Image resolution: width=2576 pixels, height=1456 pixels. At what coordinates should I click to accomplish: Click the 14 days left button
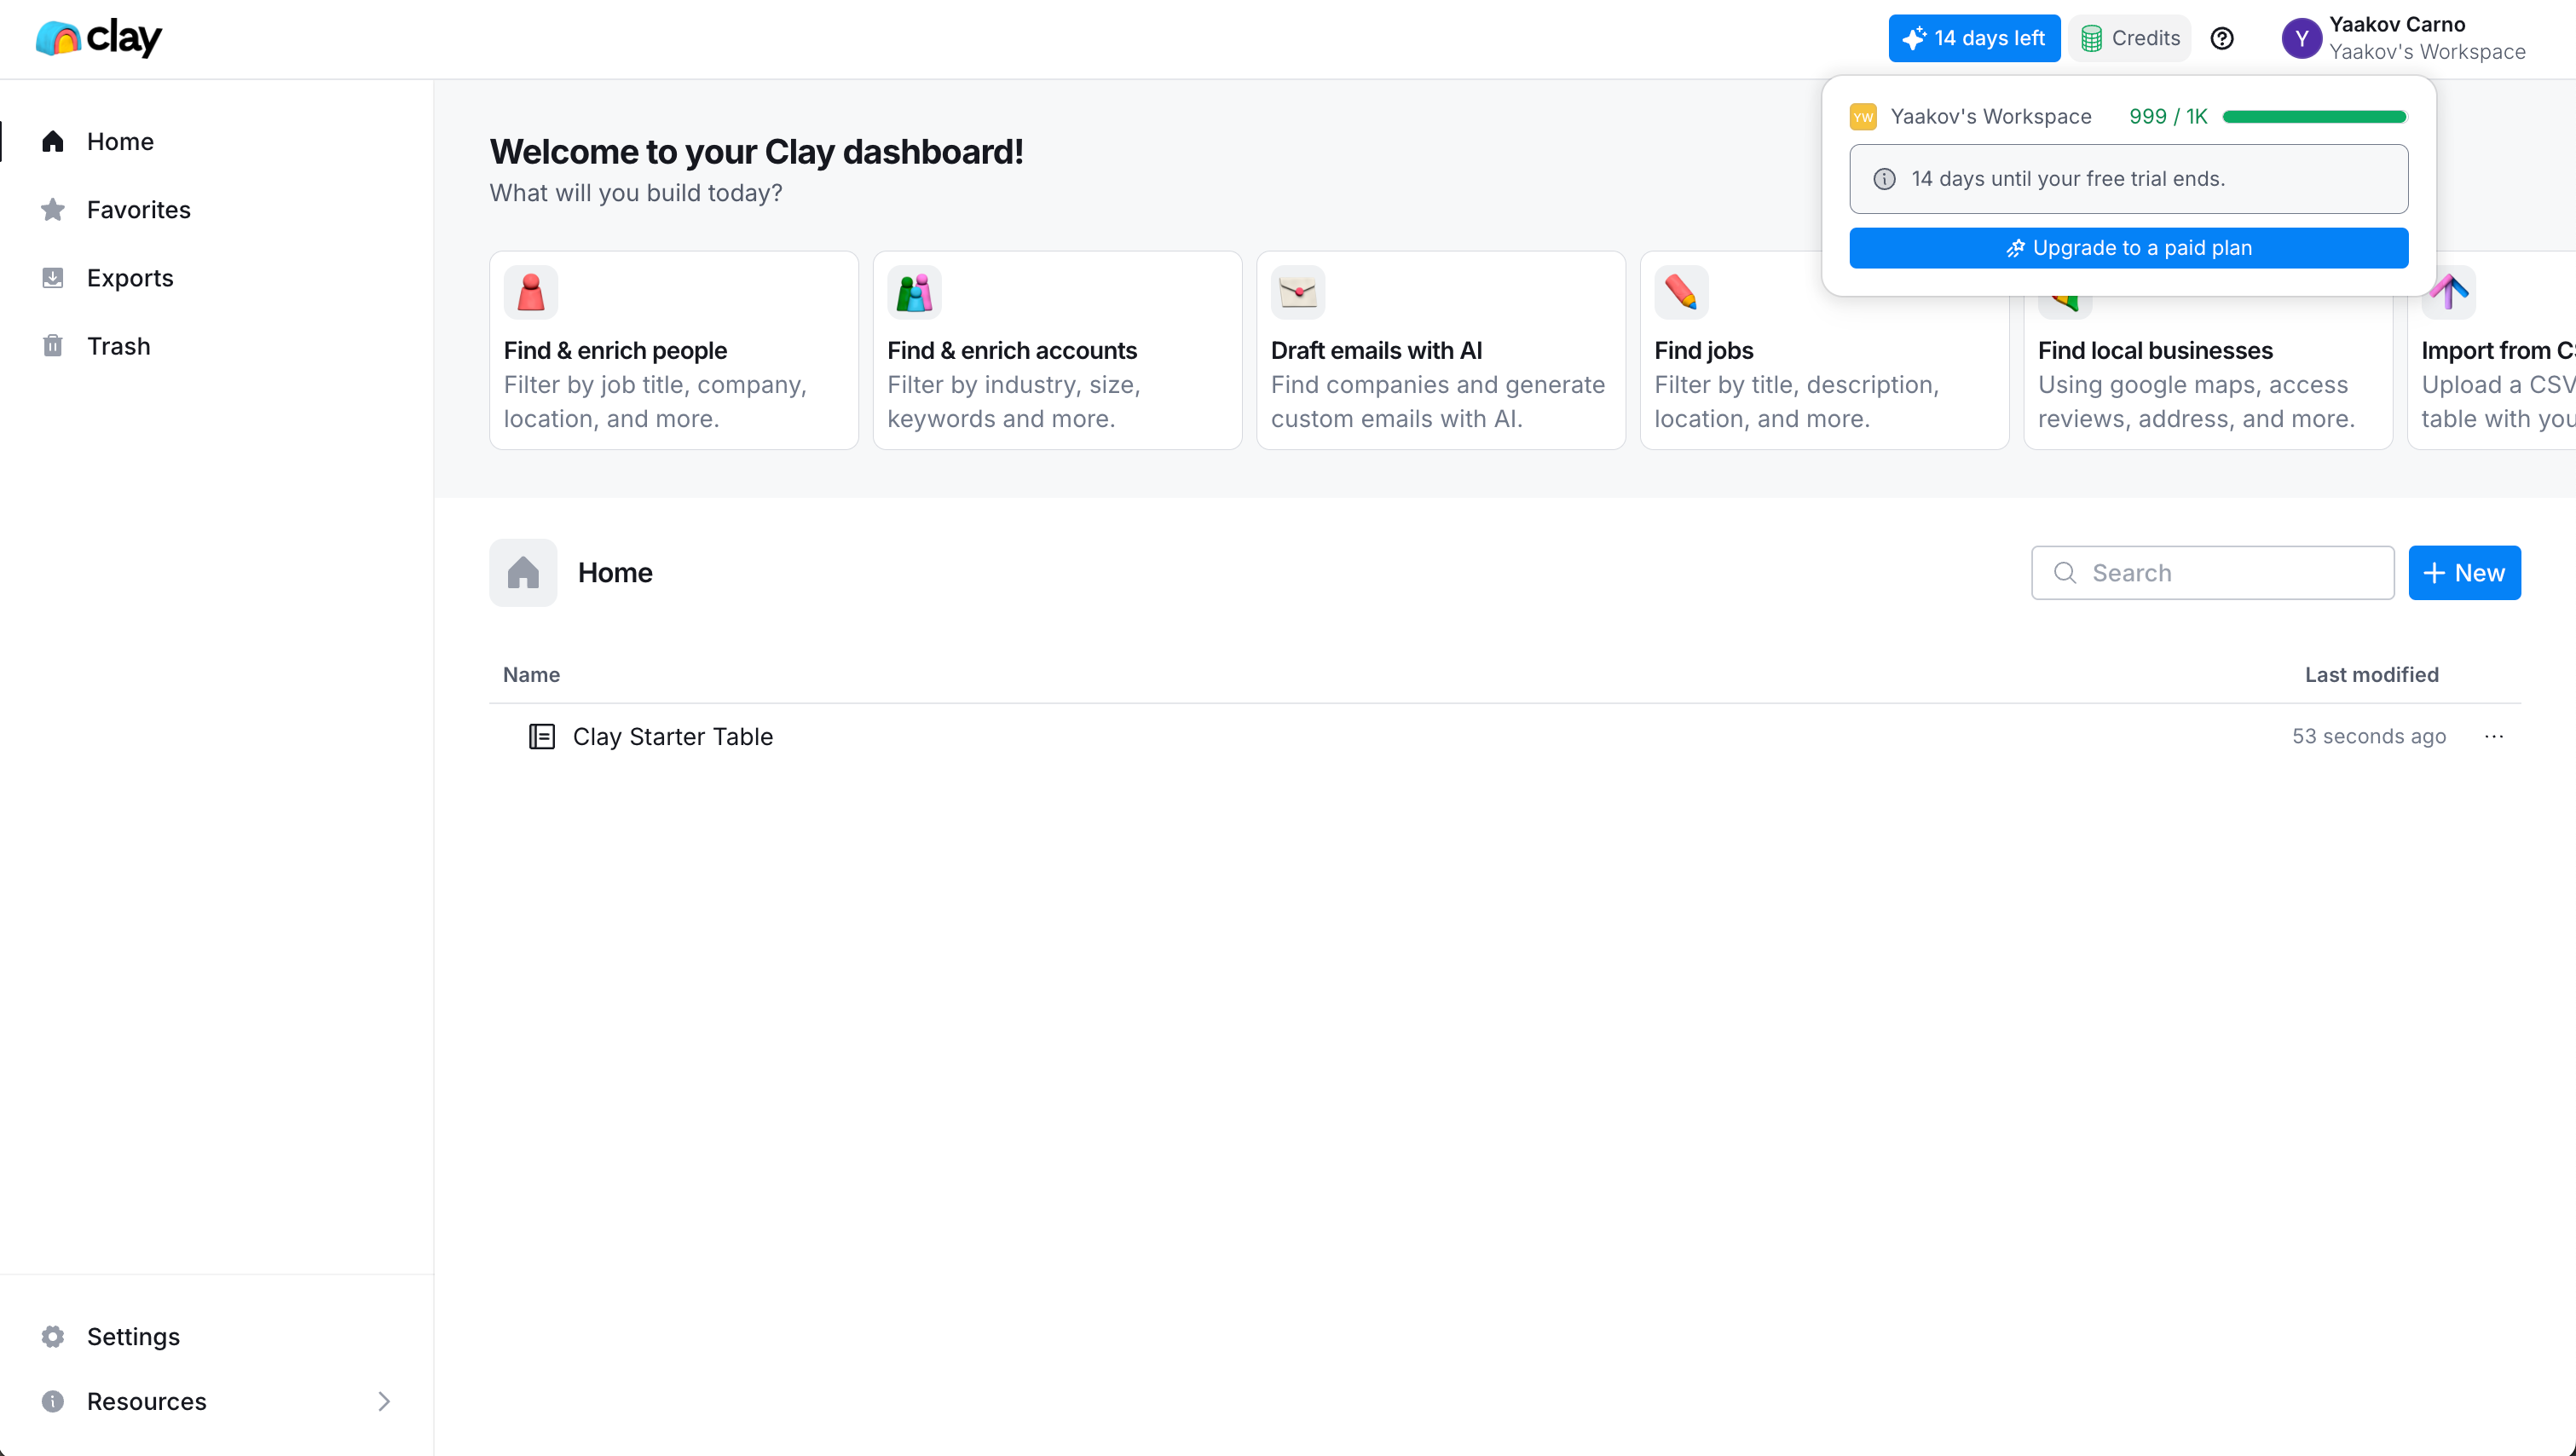(1974, 38)
